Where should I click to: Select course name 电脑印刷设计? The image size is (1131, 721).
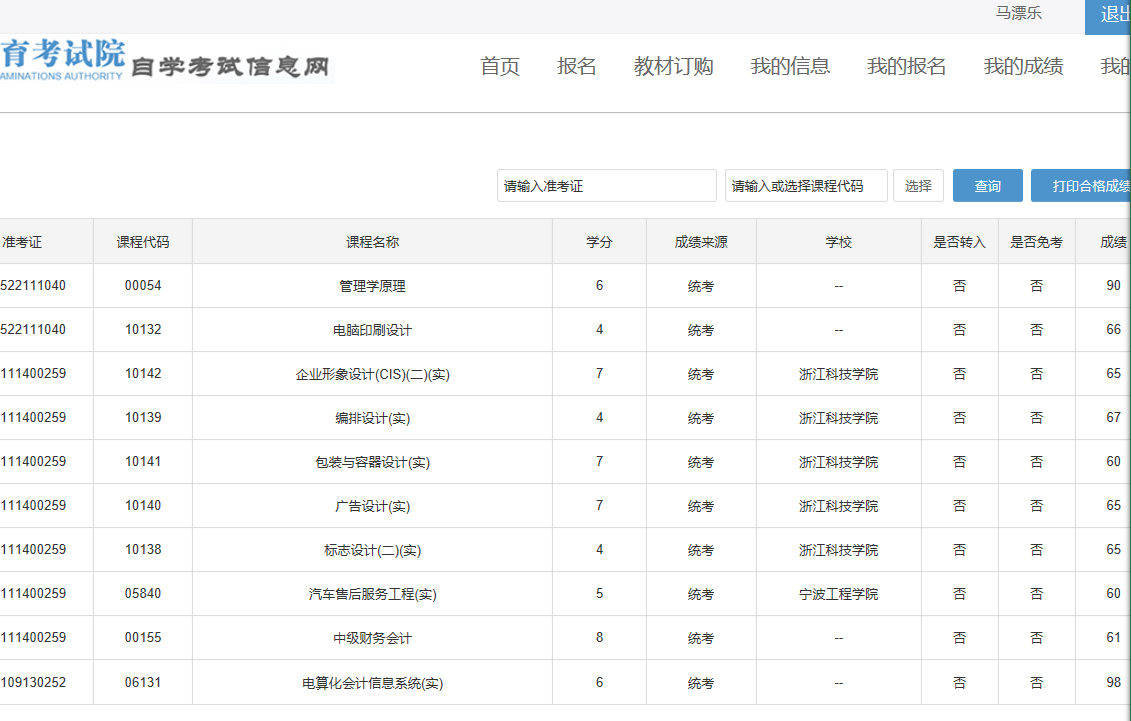372,330
